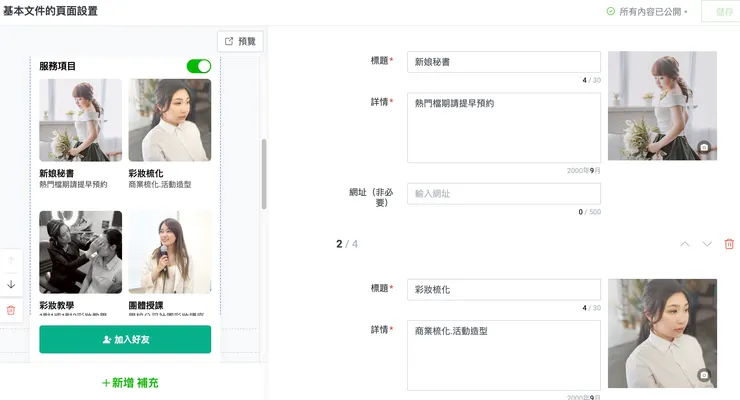Image resolution: width=740 pixels, height=400 pixels.
Task: Toggle the 服務項目 section switch
Action: 199,66
